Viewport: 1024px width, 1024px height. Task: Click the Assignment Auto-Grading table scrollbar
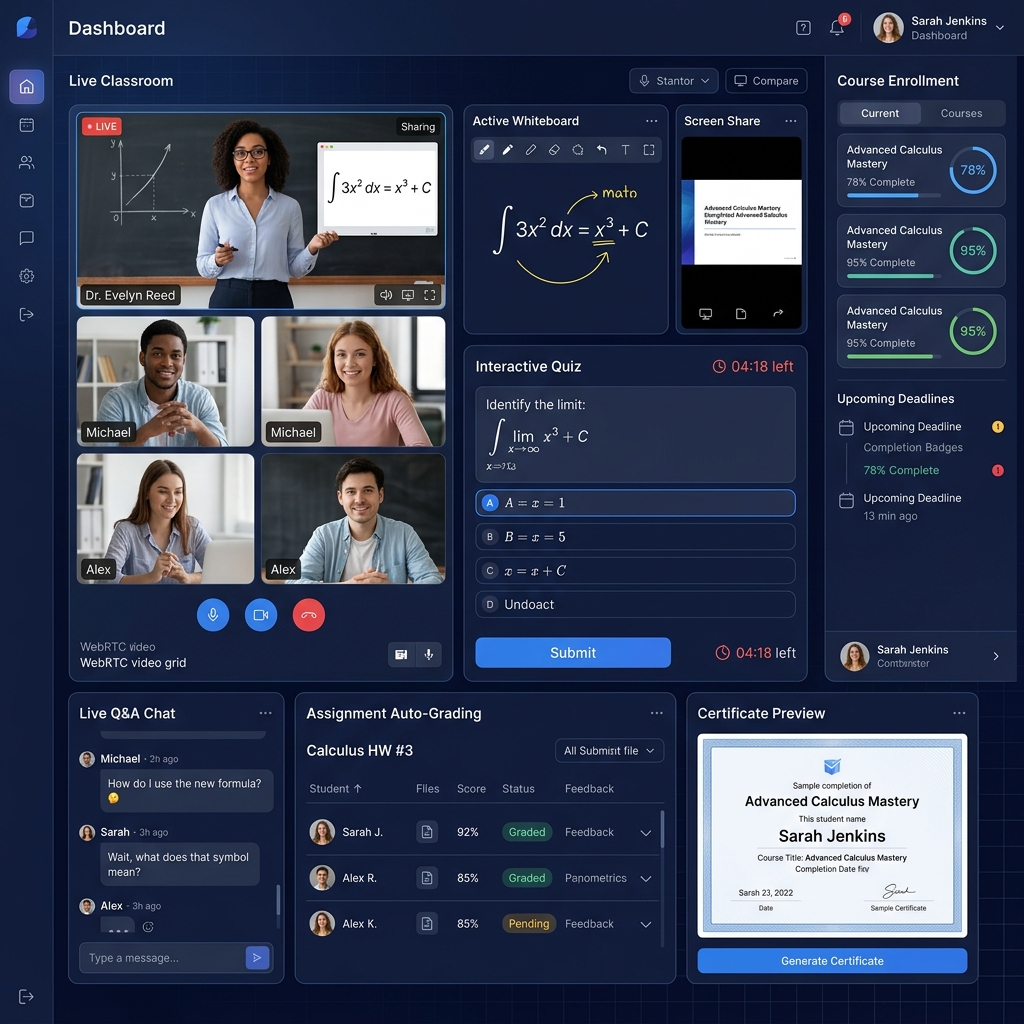pos(662,829)
